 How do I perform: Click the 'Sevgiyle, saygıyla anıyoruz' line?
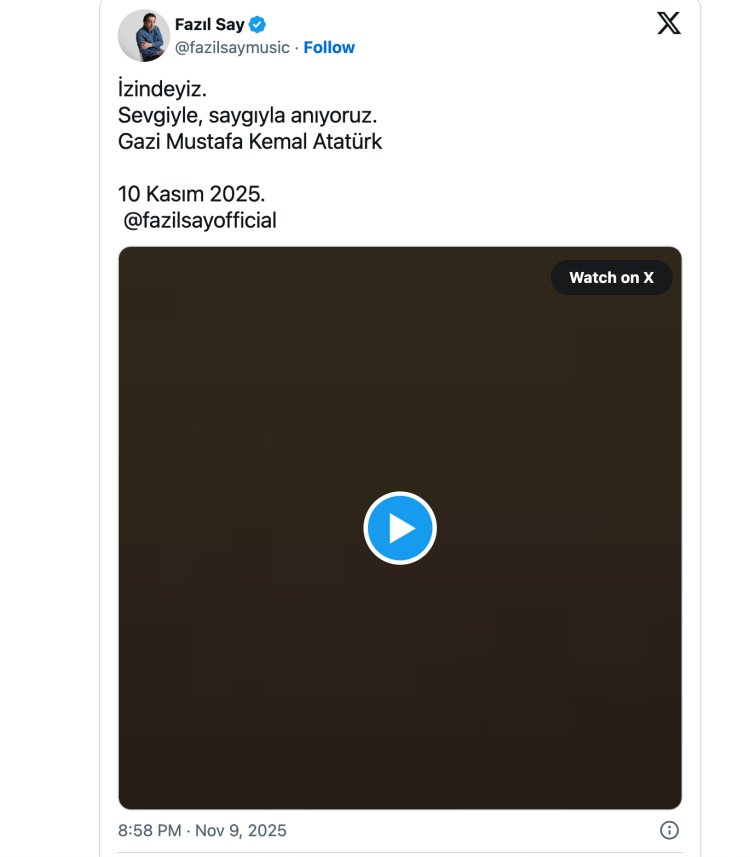pyautogui.click(x=247, y=116)
